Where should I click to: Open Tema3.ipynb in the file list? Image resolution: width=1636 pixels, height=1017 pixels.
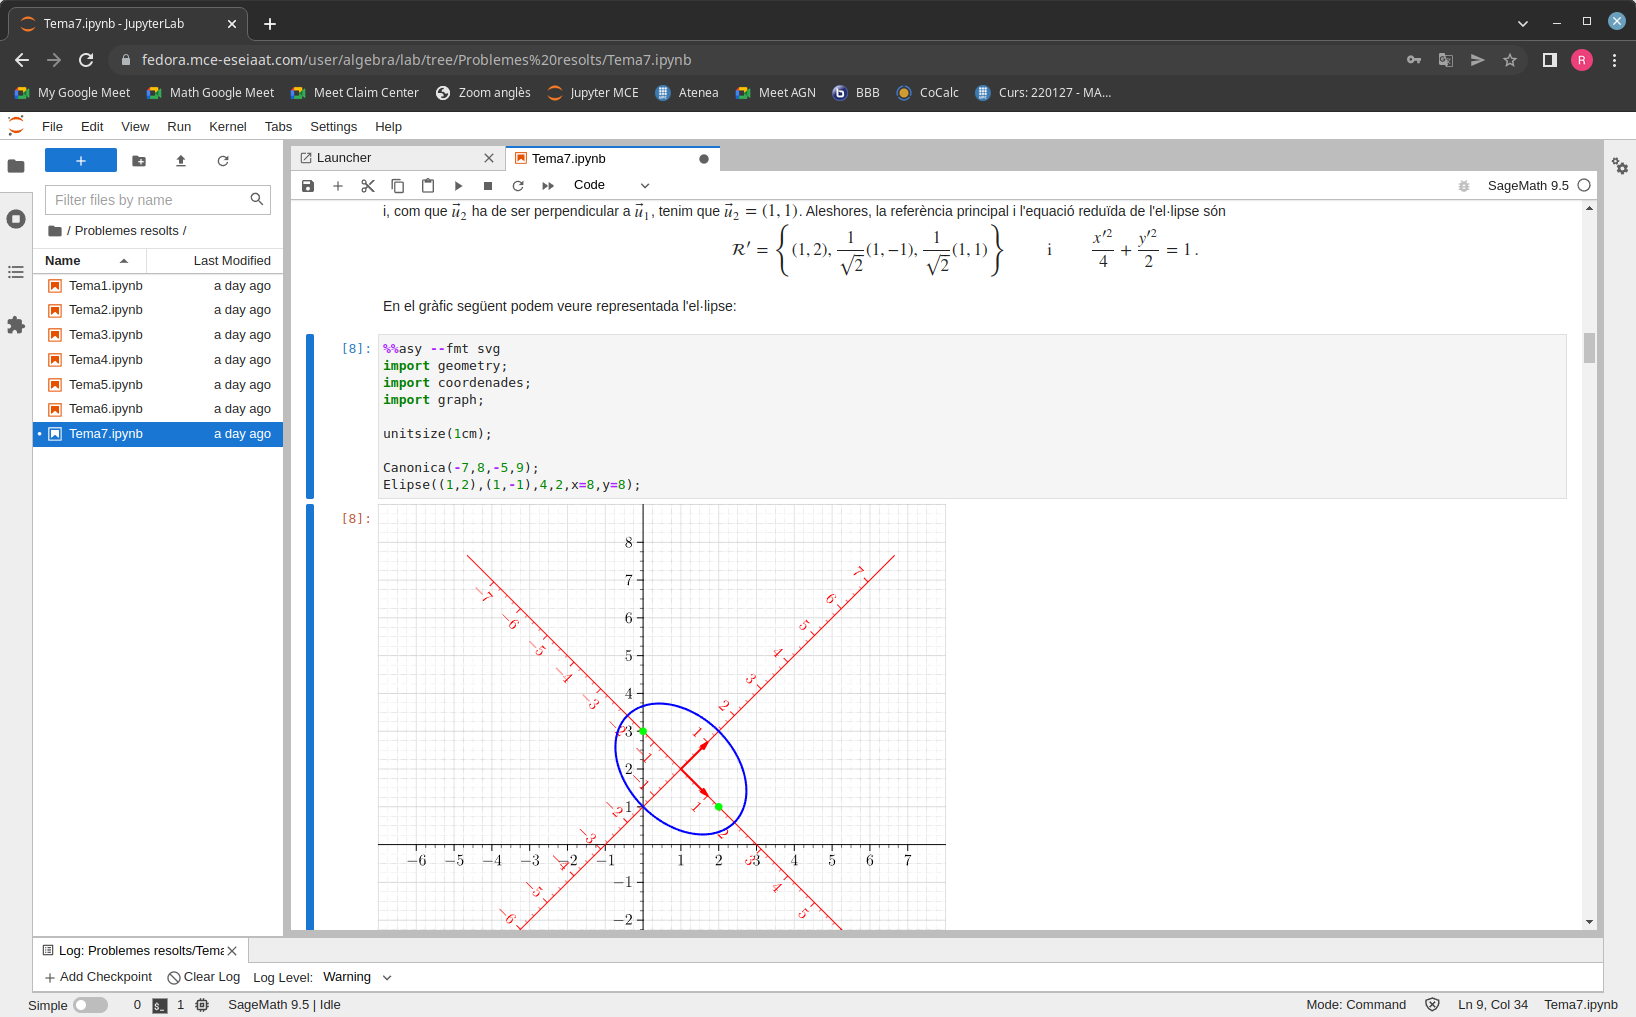[106, 335]
